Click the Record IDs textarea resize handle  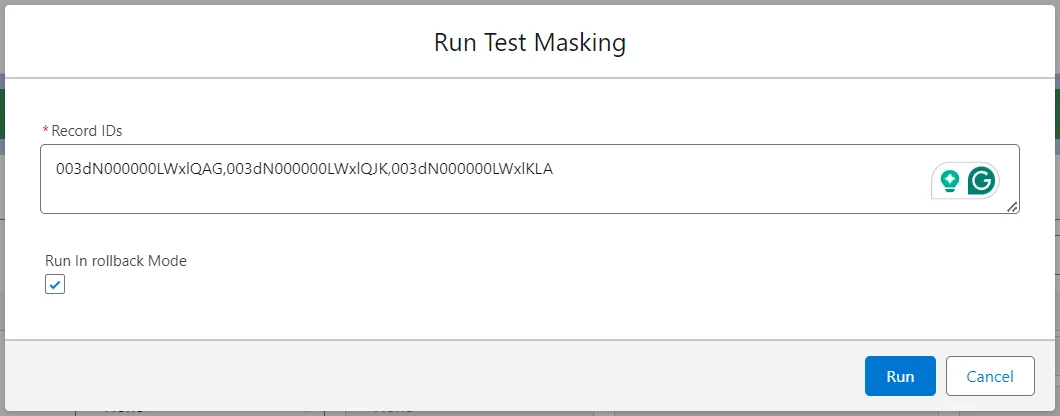(1012, 206)
